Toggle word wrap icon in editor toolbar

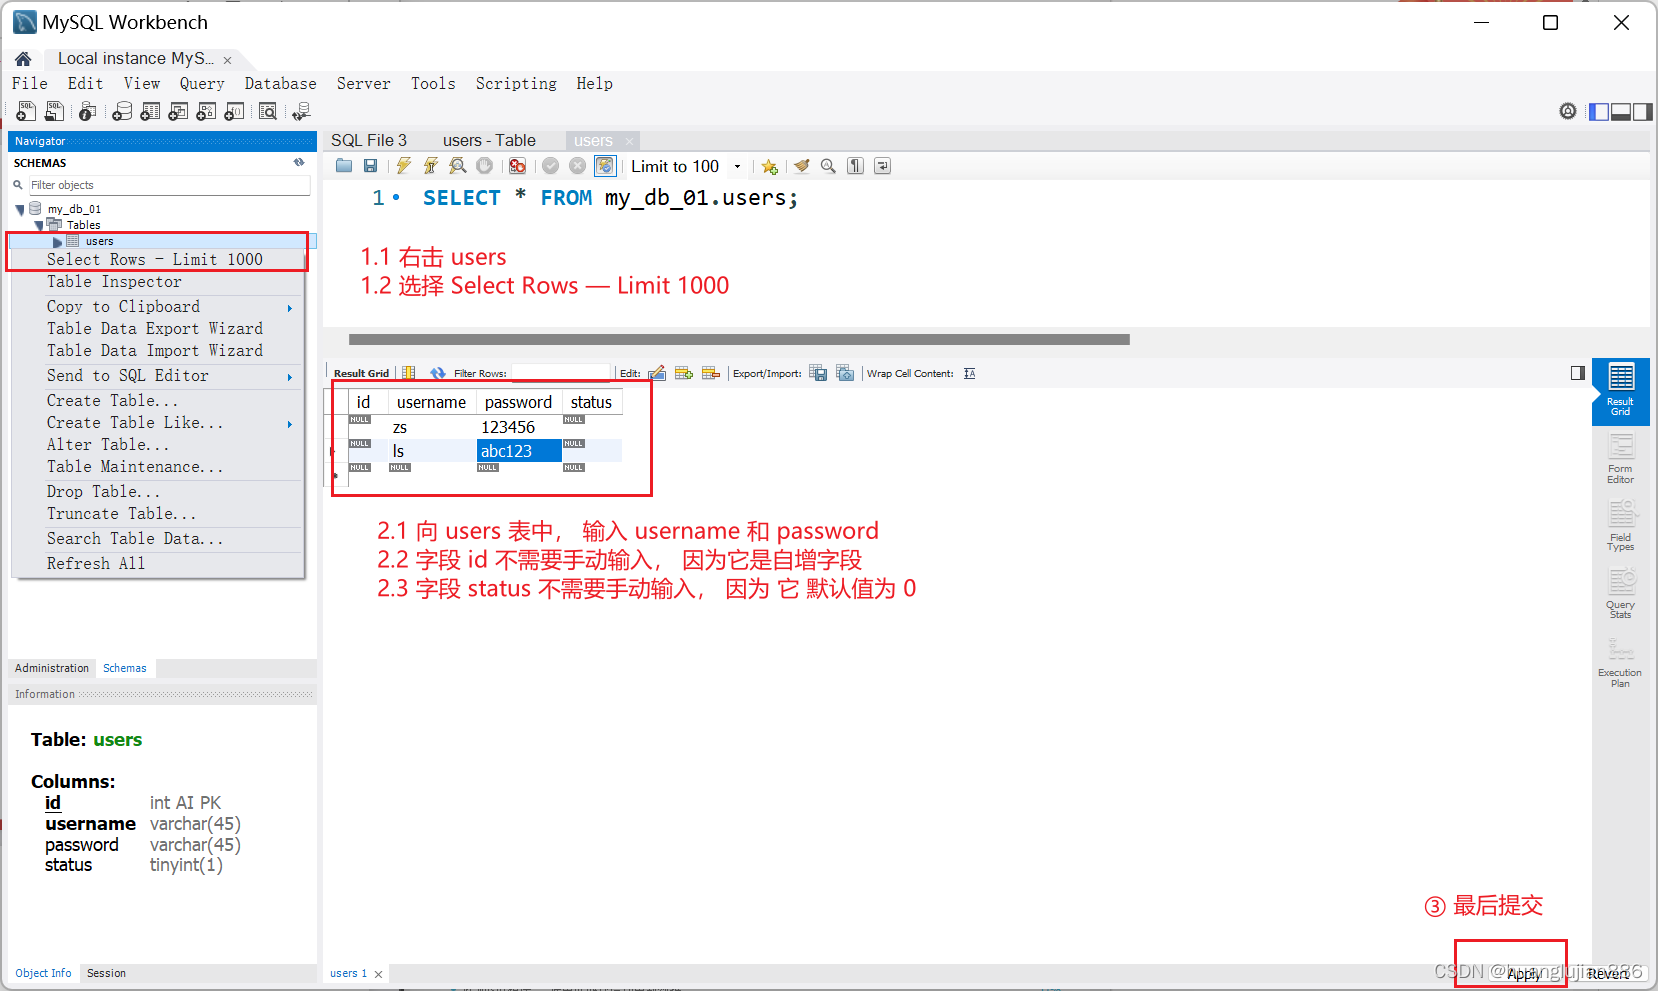point(882,166)
